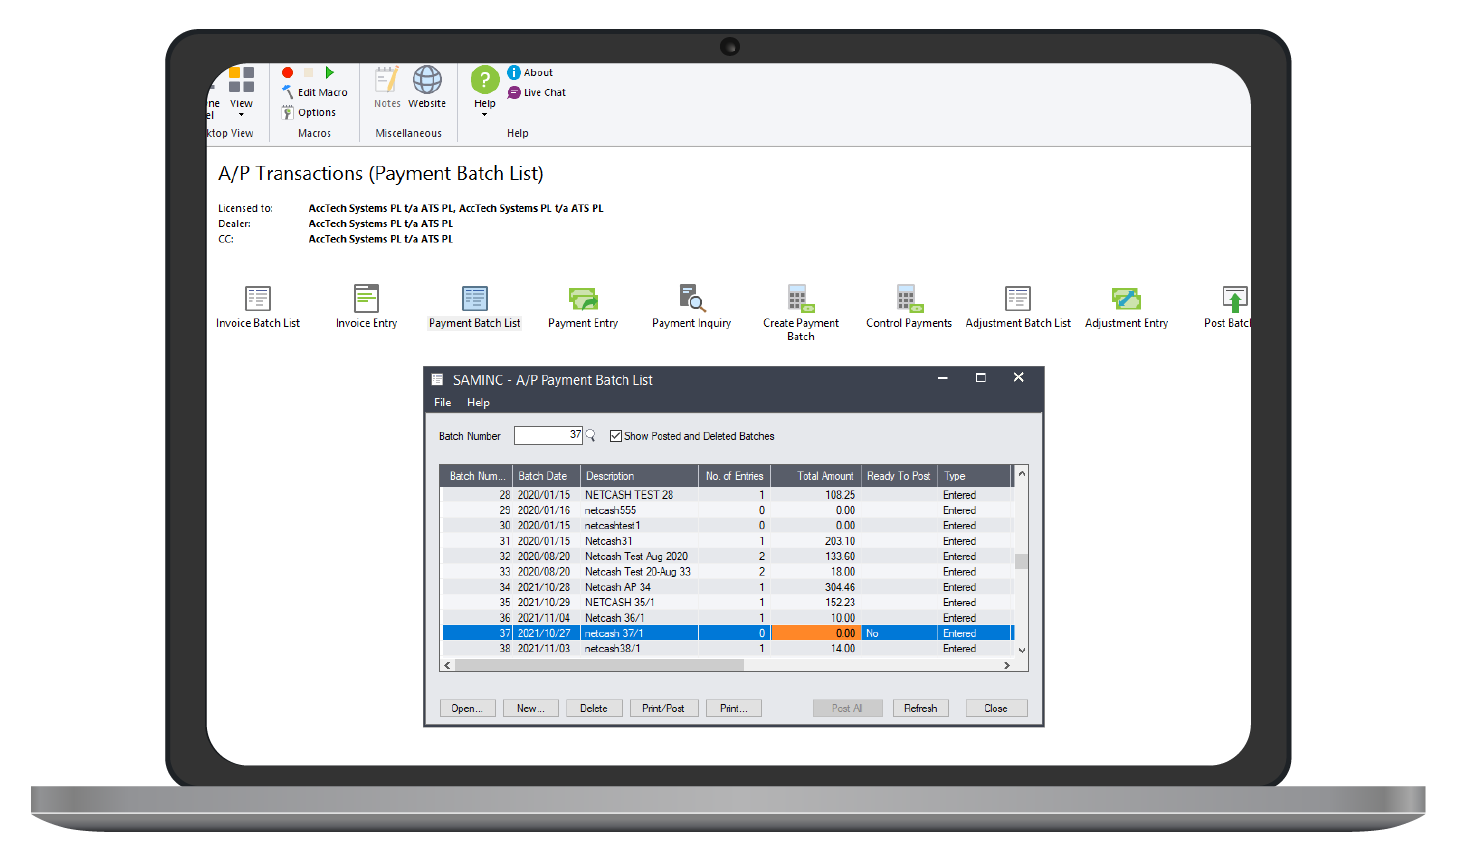Click the Batch Number input field
Image resolution: width=1457 pixels, height=861 pixels.
548,435
